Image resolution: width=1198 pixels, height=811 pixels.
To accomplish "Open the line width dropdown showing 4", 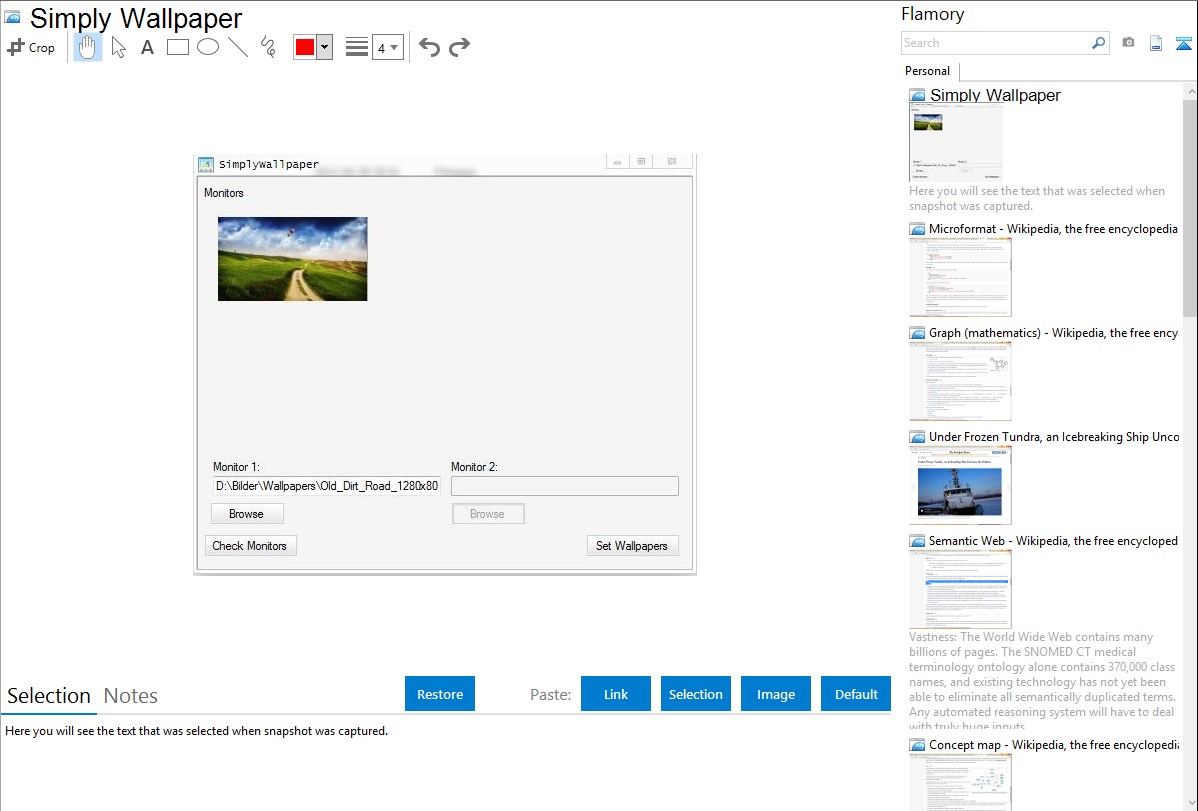I will (x=388, y=48).
